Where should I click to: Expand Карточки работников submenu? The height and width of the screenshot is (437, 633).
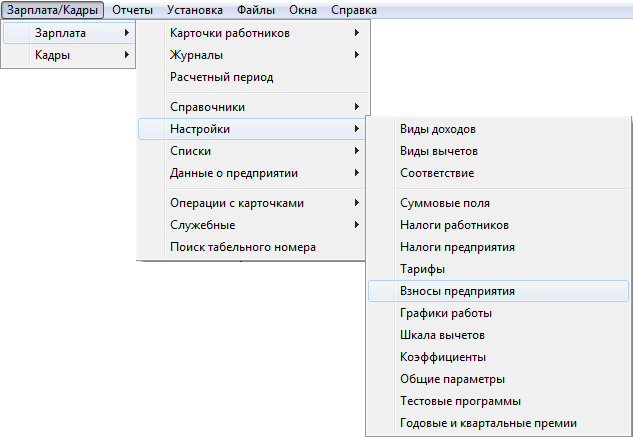(x=253, y=33)
